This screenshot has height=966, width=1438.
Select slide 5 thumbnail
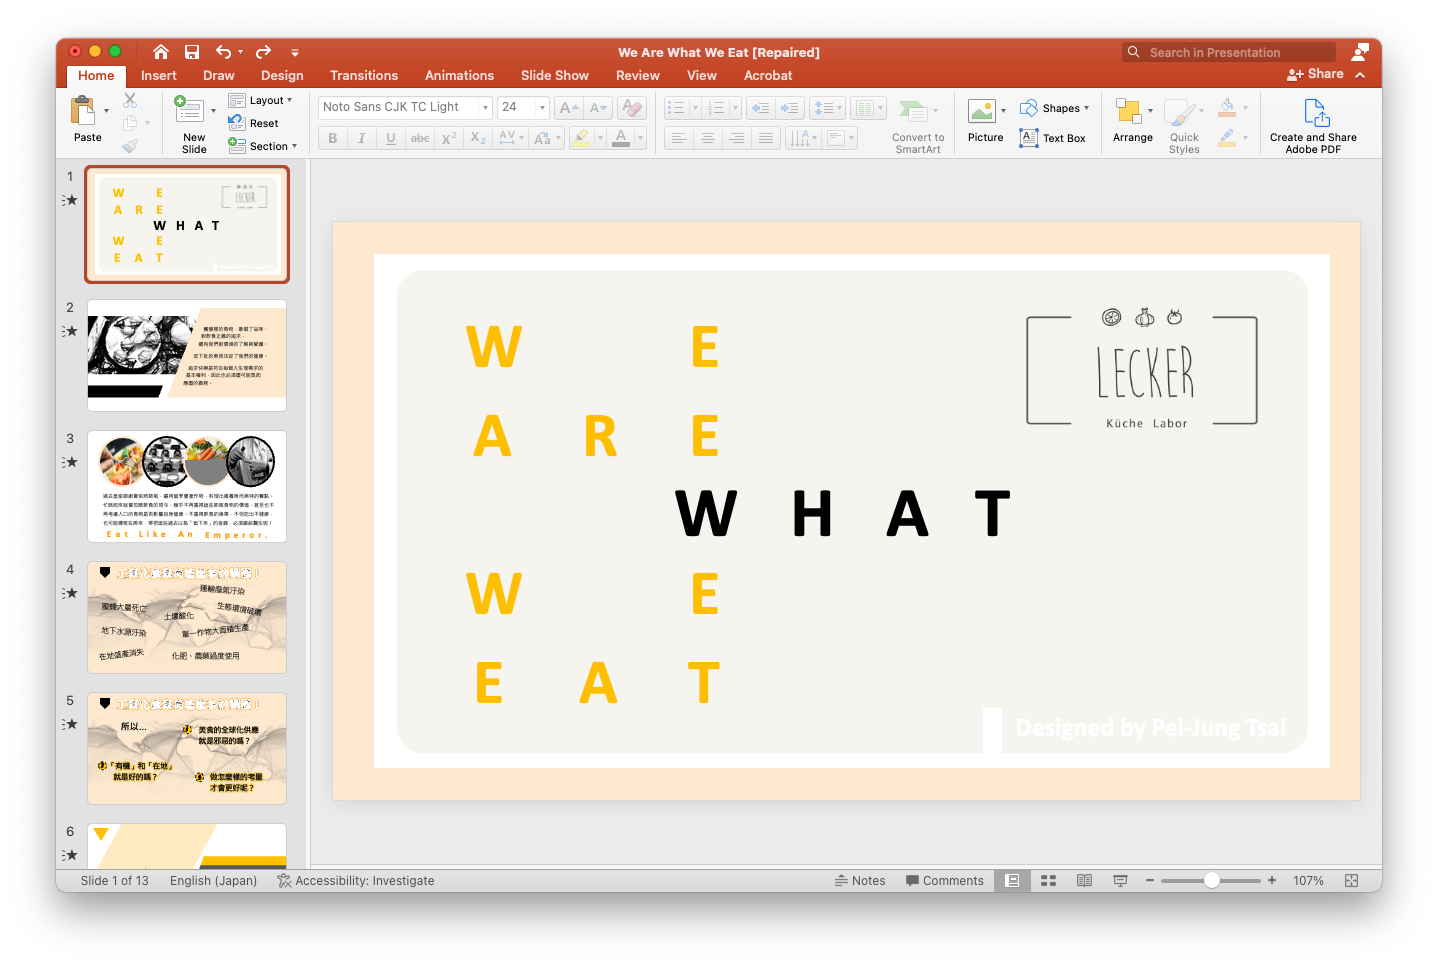click(187, 749)
